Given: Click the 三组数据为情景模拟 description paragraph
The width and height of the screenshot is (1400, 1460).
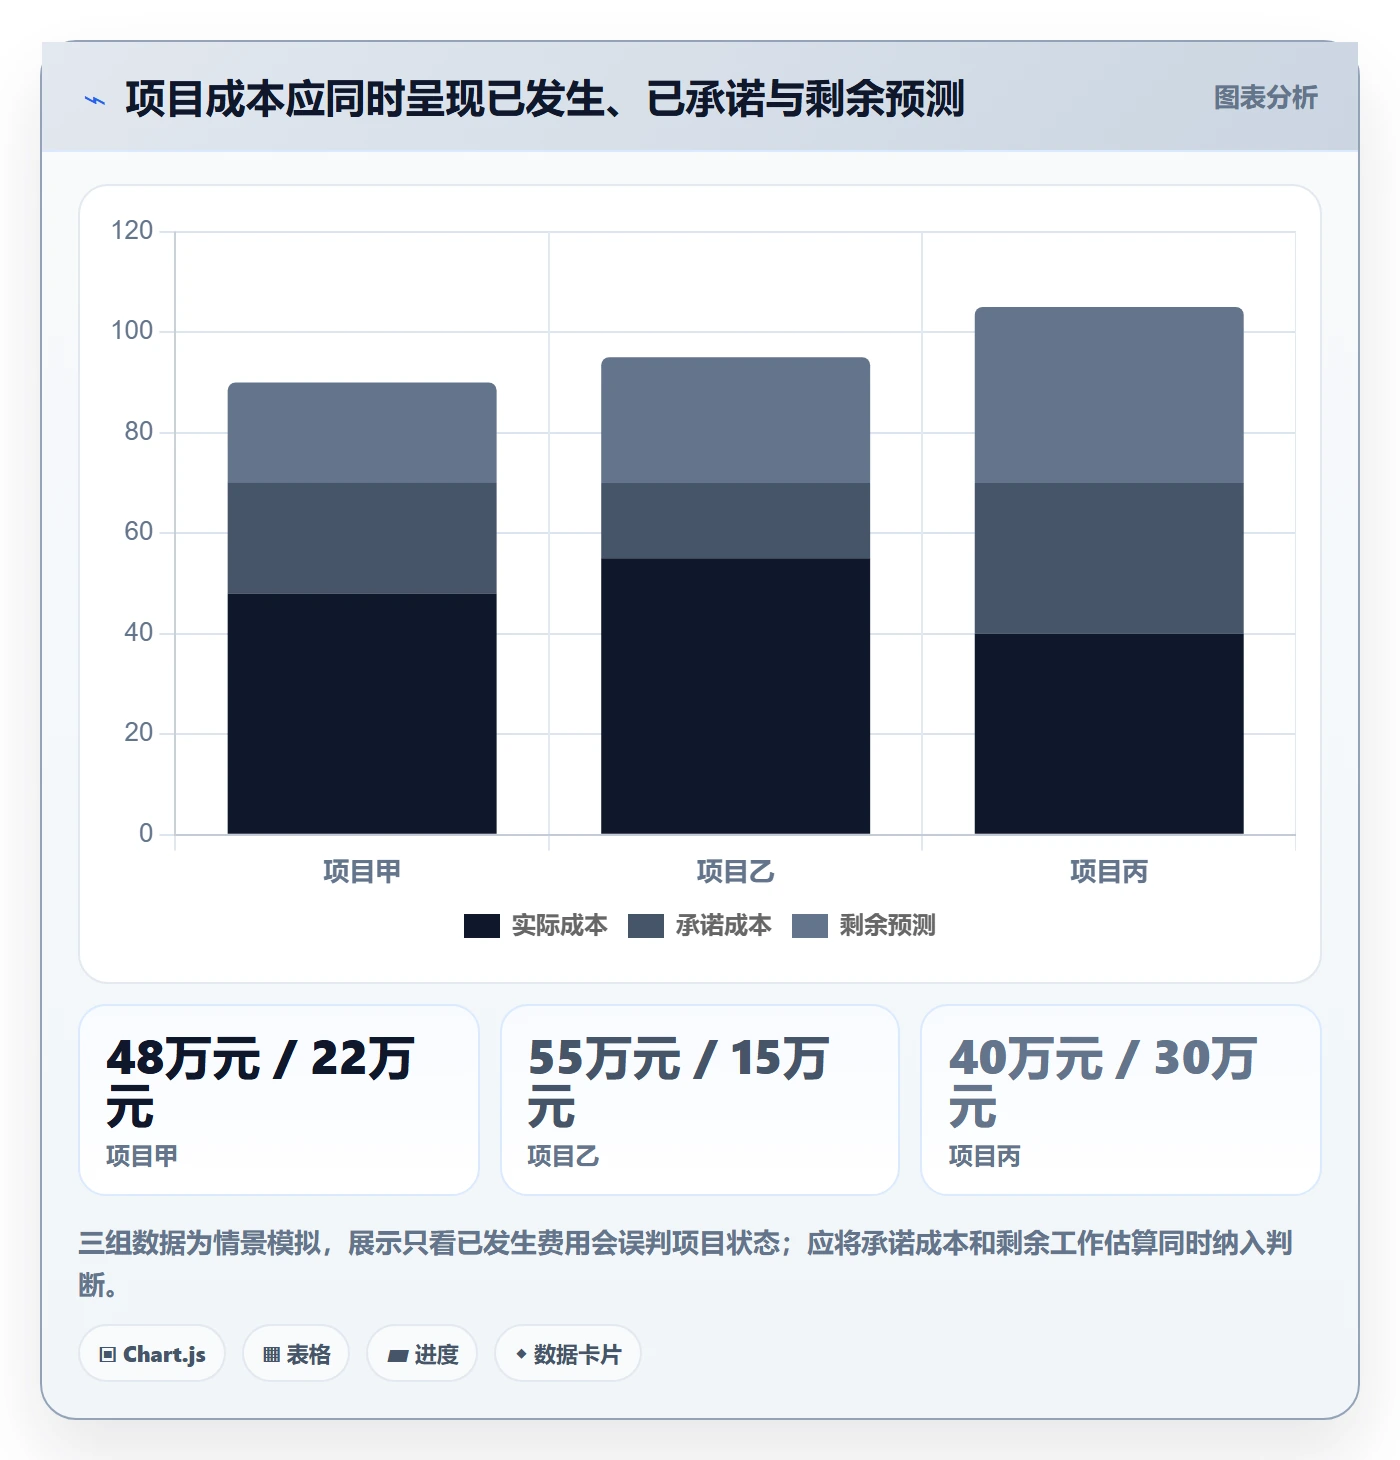Looking at the screenshot, I should click(686, 1264).
